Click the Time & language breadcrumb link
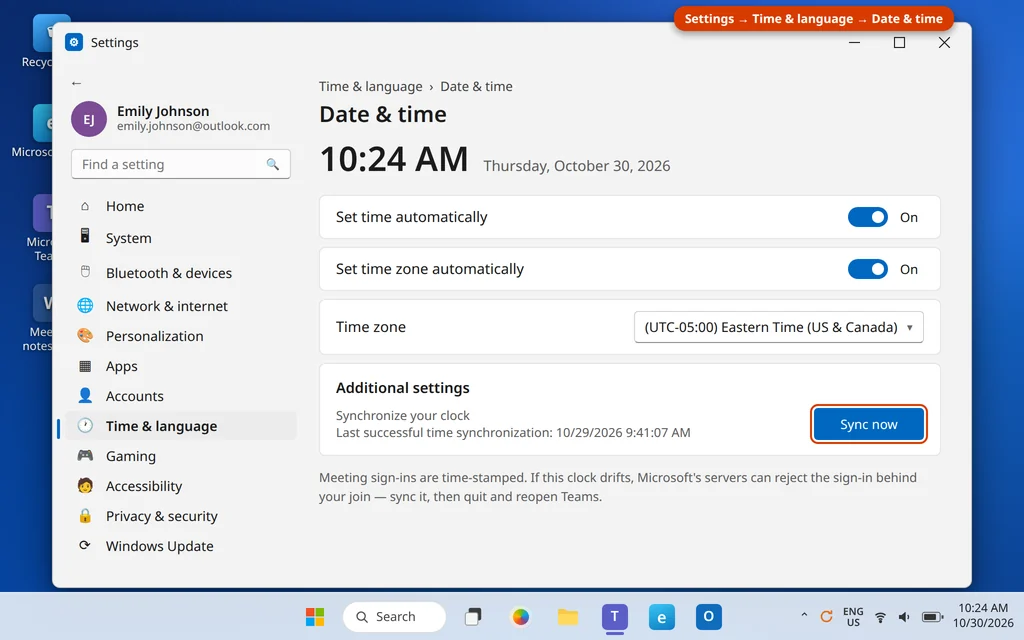1024x640 pixels. 370,86
